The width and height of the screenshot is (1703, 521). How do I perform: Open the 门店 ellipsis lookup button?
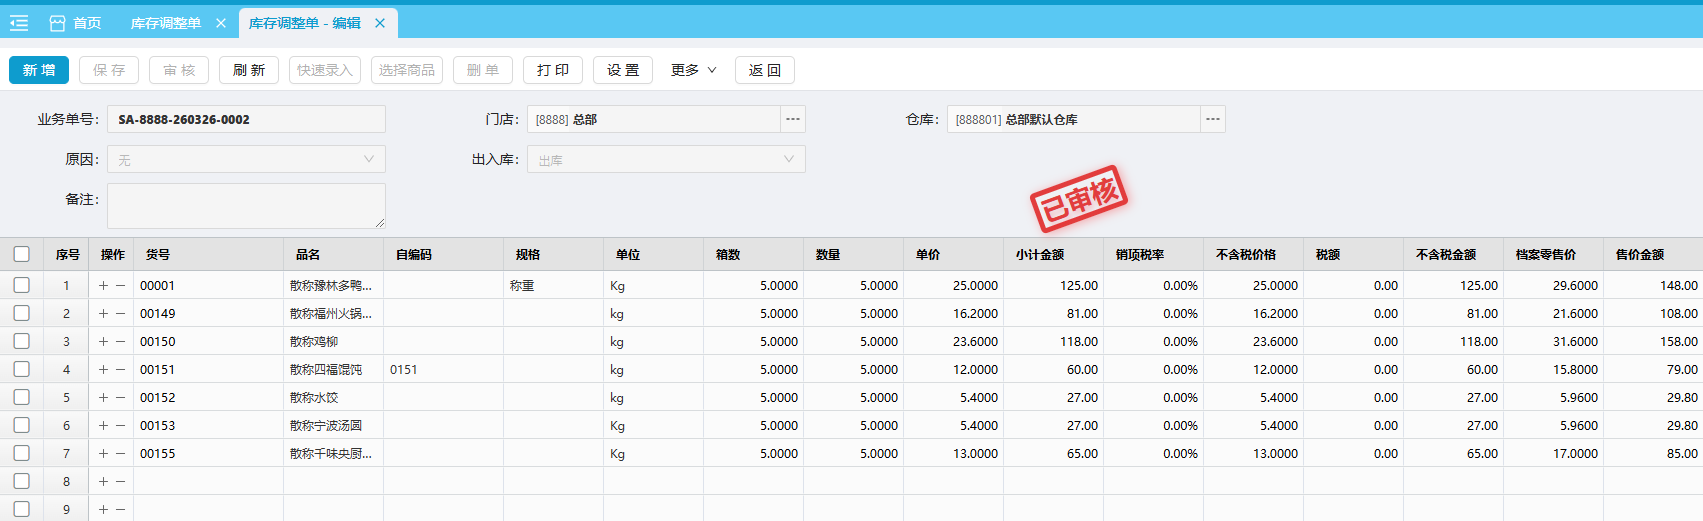(x=793, y=120)
